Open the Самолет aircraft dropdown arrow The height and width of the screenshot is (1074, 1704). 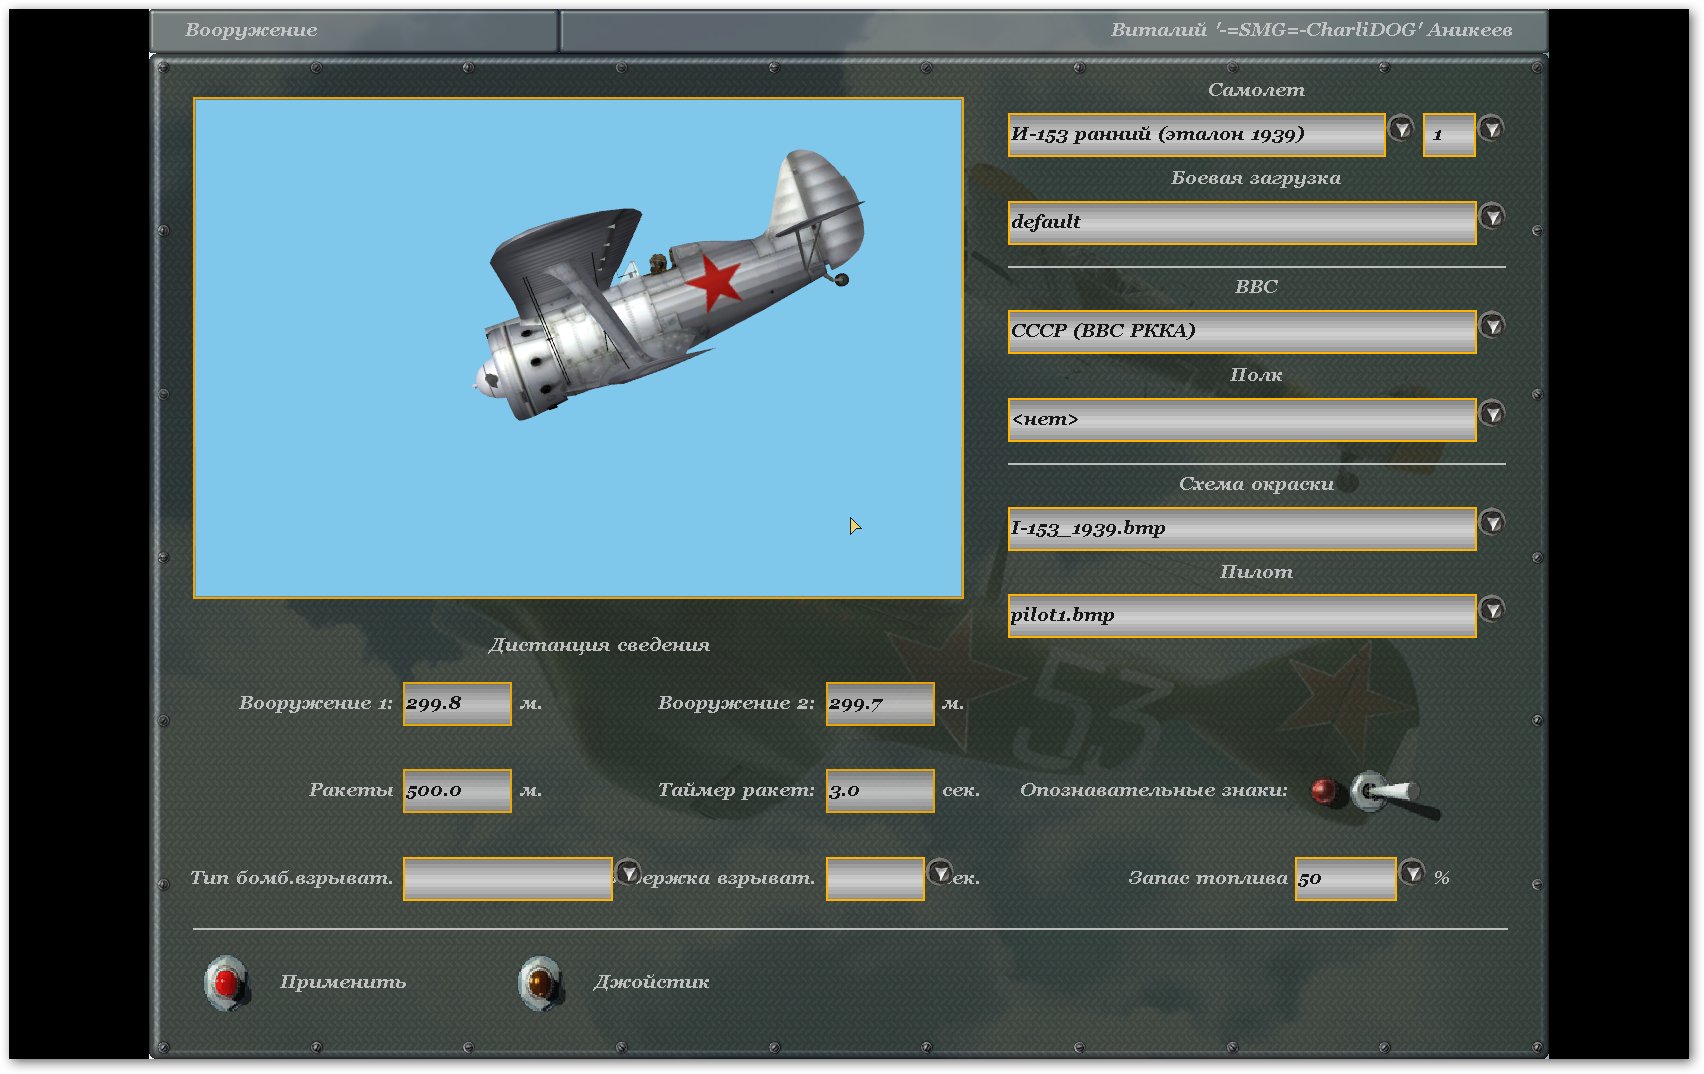click(x=1402, y=128)
